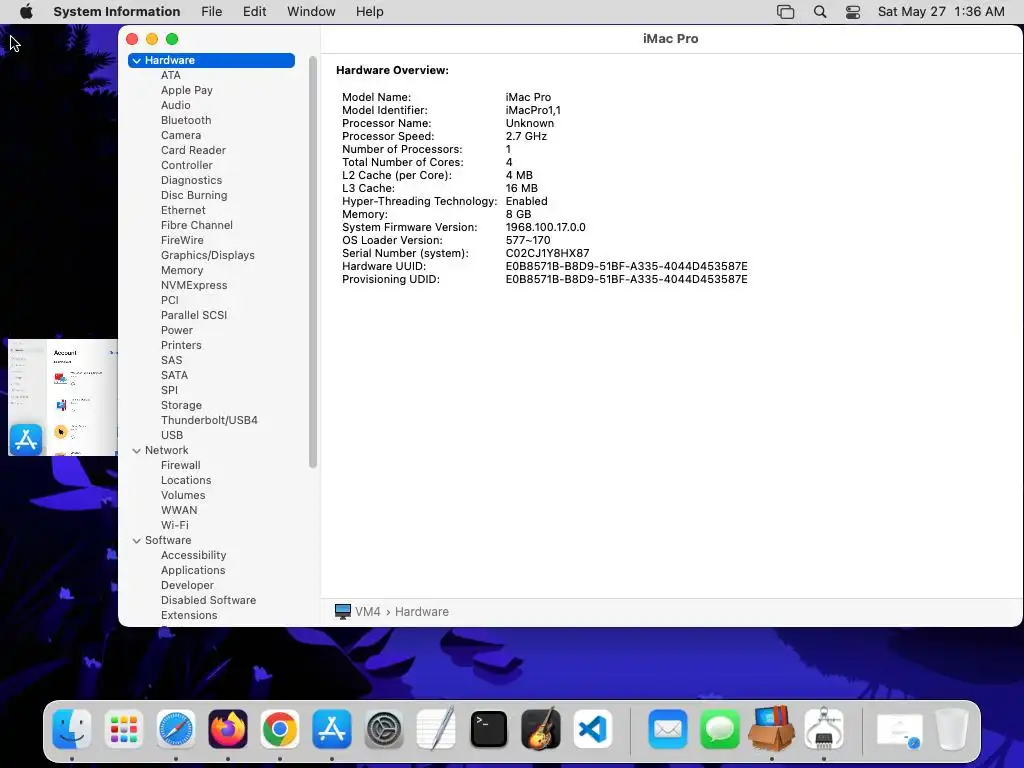Launch Launchpad from the Dock

(x=123, y=729)
